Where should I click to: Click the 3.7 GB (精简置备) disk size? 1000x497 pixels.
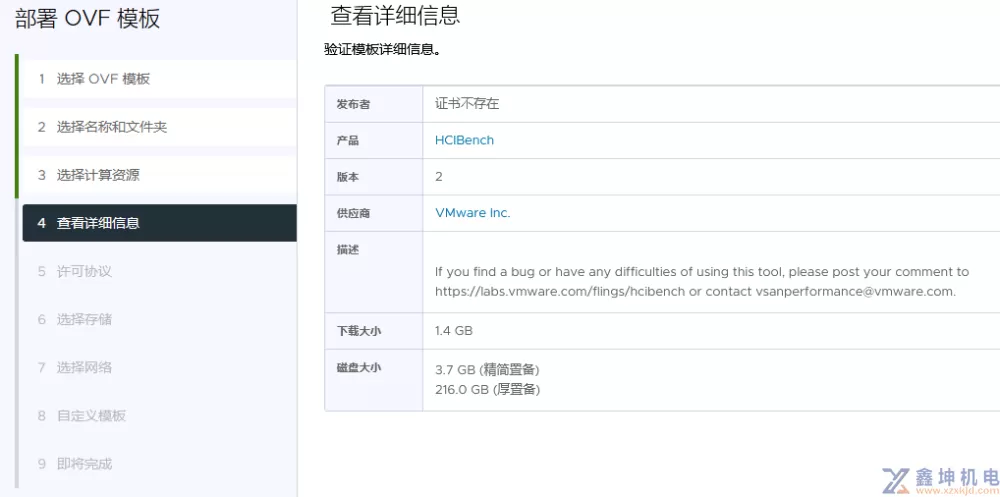(x=487, y=370)
